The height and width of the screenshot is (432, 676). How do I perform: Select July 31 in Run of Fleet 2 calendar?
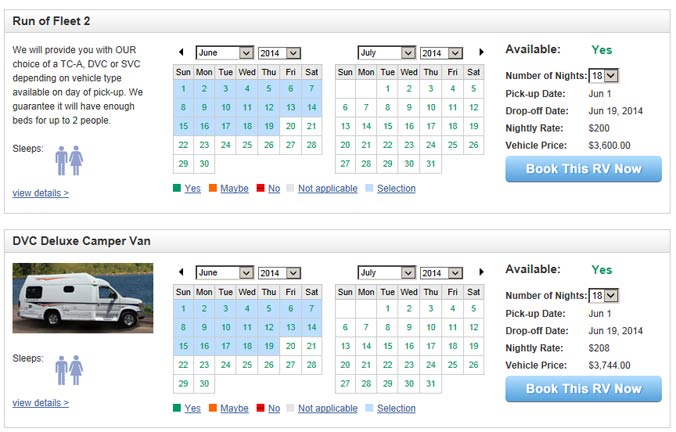pos(431,164)
